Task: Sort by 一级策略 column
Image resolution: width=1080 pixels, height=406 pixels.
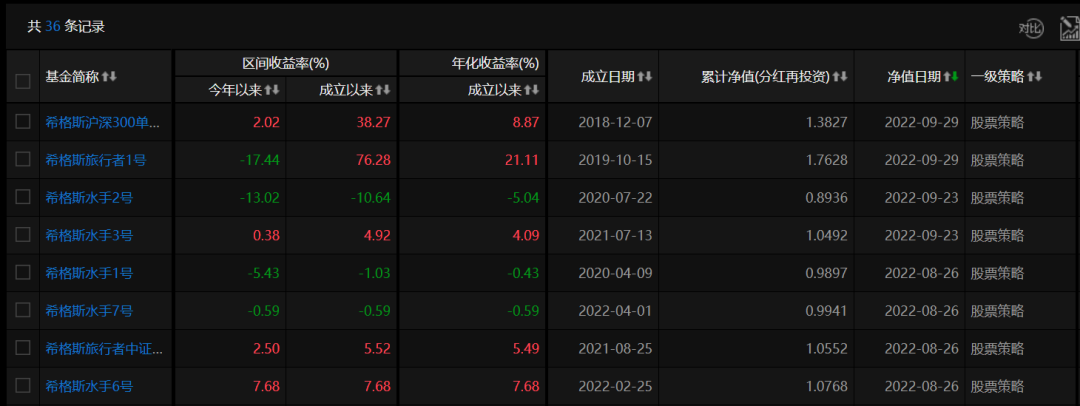Action: pyautogui.click(x=1035, y=77)
